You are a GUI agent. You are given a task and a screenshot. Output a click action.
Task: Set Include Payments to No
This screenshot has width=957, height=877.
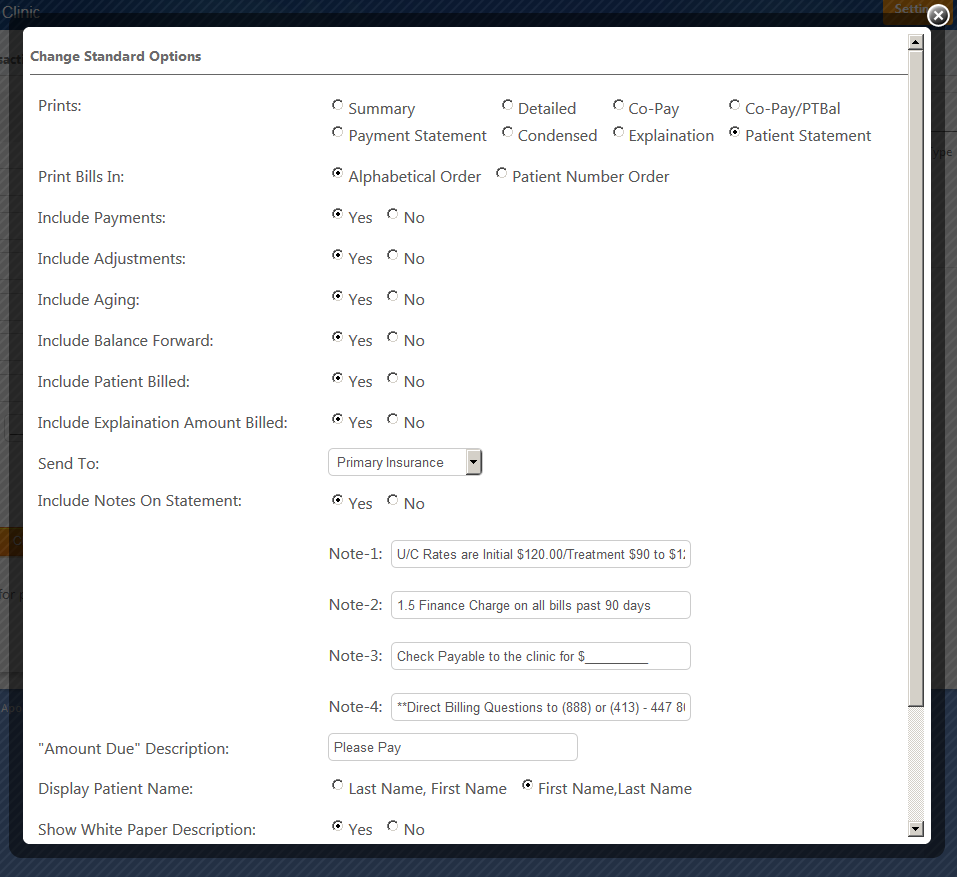(393, 215)
